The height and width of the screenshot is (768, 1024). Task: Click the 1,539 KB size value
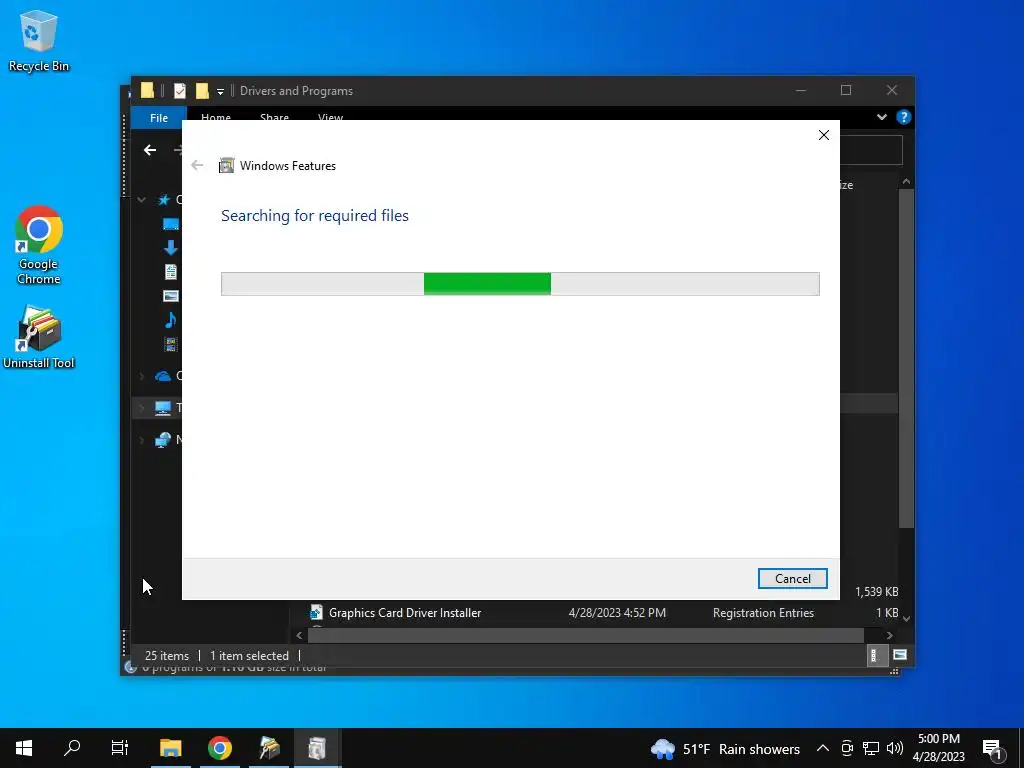876,592
